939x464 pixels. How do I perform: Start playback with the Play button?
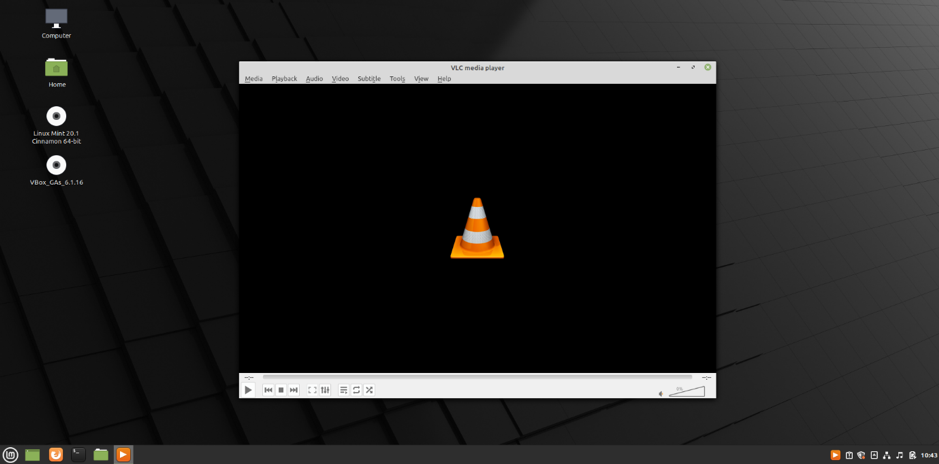[248, 390]
